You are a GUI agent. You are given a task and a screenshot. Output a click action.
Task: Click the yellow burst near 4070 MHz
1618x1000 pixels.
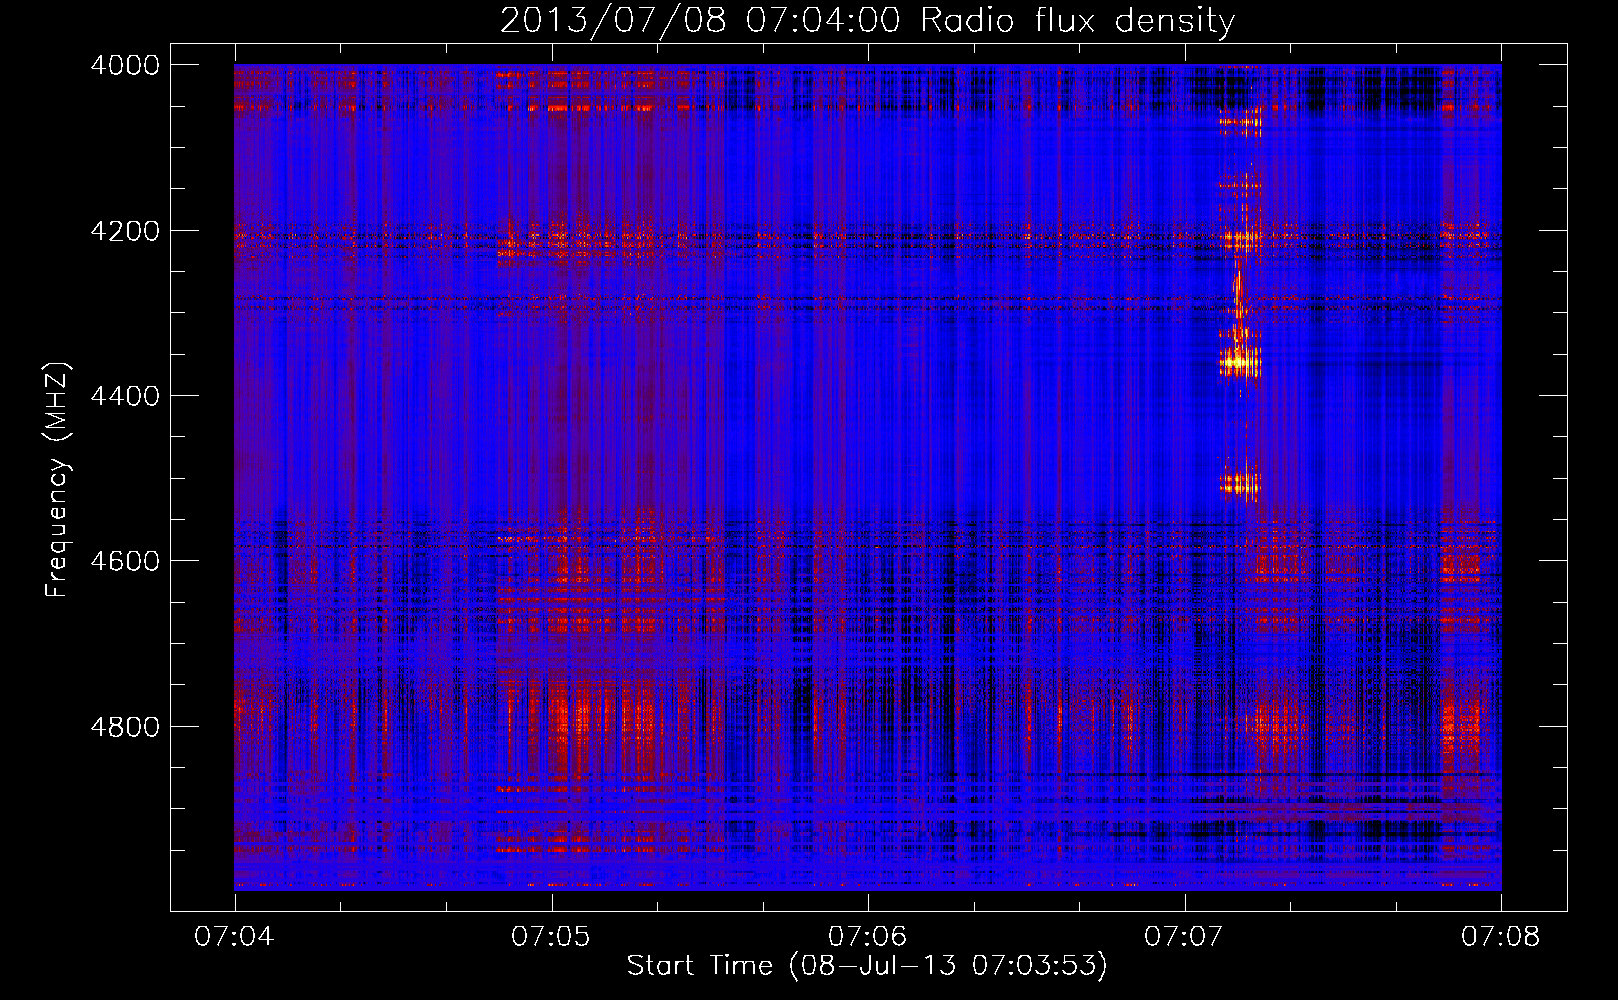[x=1240, y=123]
